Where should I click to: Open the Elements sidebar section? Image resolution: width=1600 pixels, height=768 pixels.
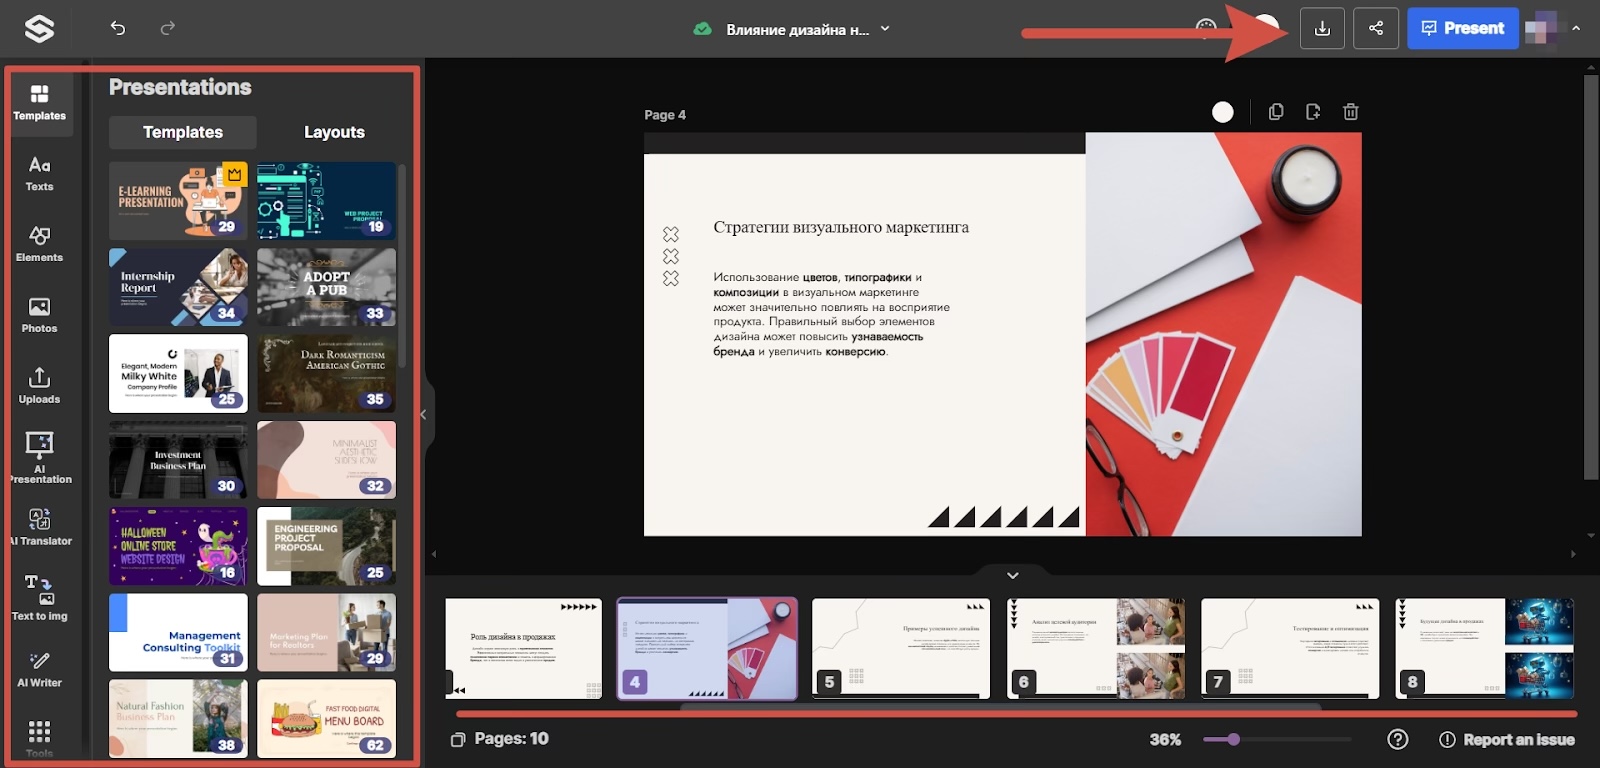tap(40, 244)
